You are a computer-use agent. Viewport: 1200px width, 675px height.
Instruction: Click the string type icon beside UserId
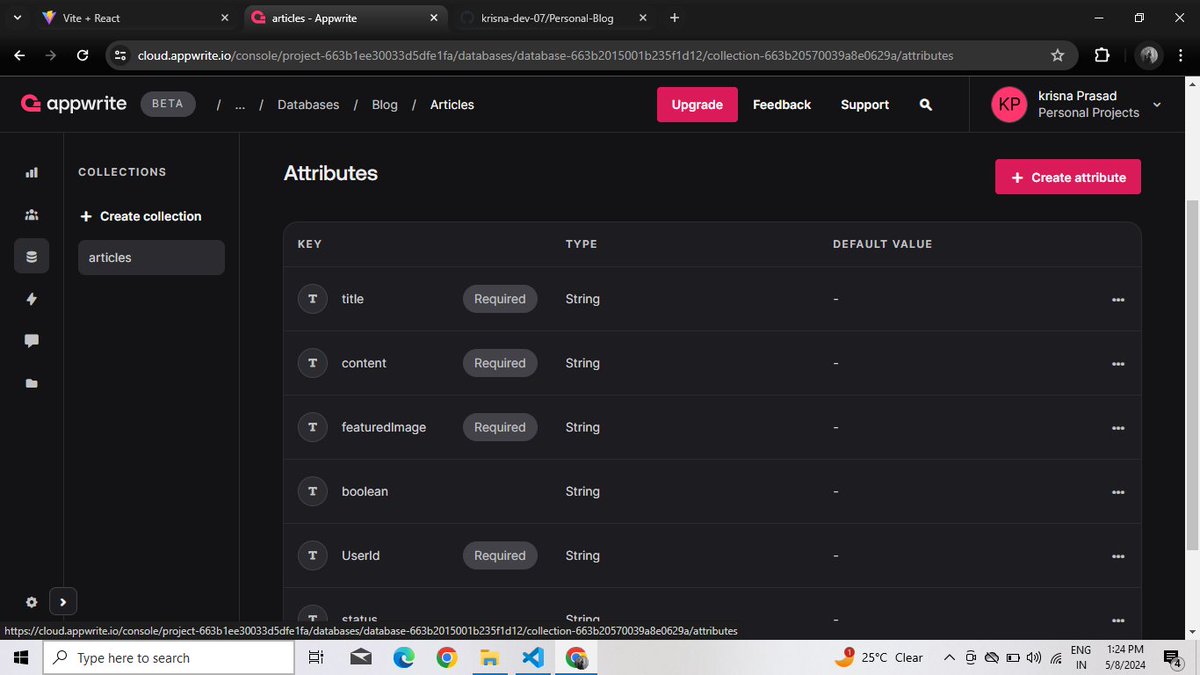[313, 555]
